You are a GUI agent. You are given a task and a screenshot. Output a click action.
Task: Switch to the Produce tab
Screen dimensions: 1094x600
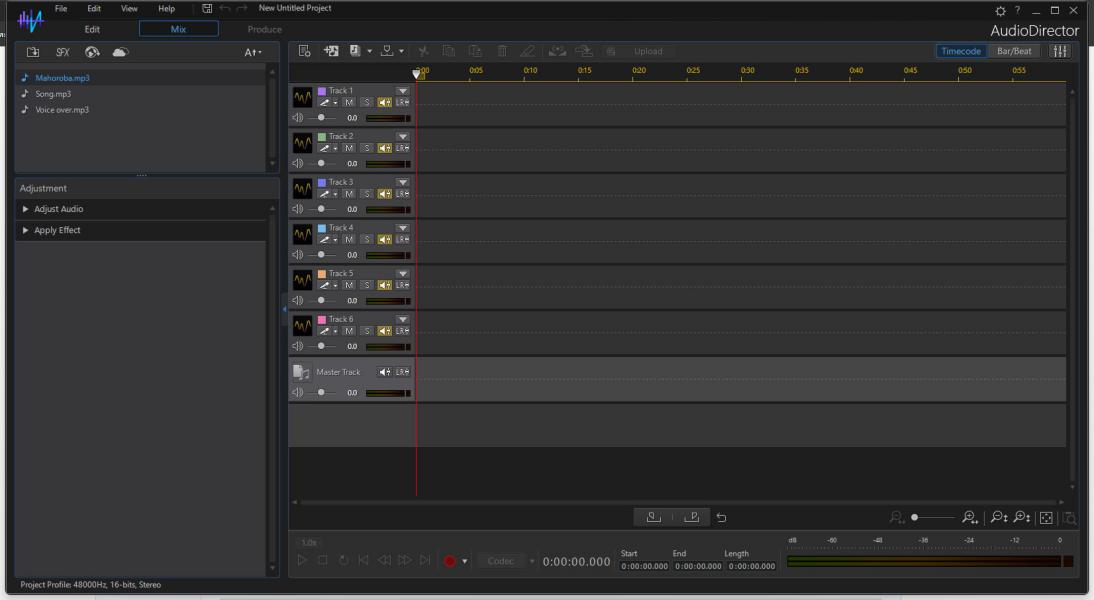tap(264, 29)
